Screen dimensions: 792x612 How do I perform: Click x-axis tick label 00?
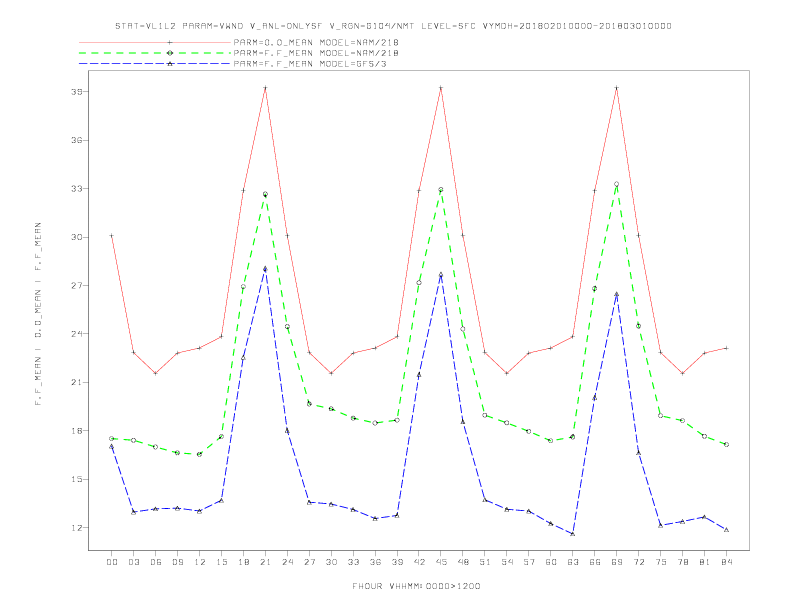click(112, 562)
